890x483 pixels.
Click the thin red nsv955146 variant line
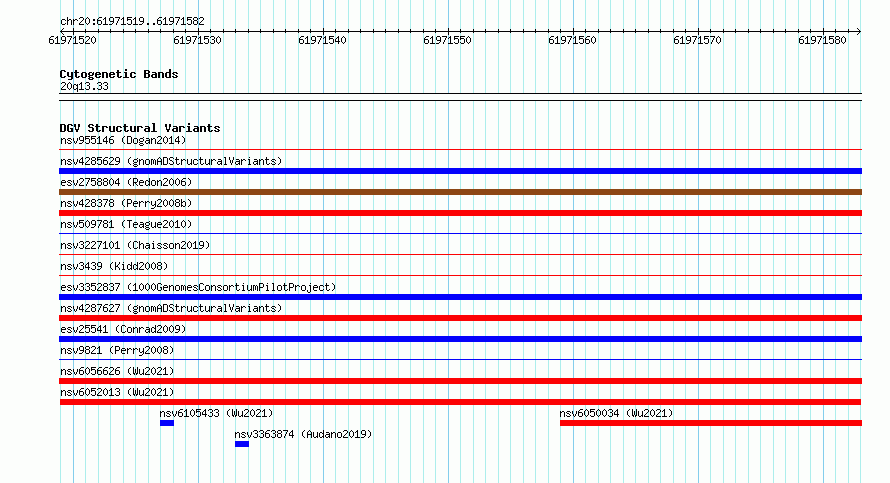pos(460,150)
